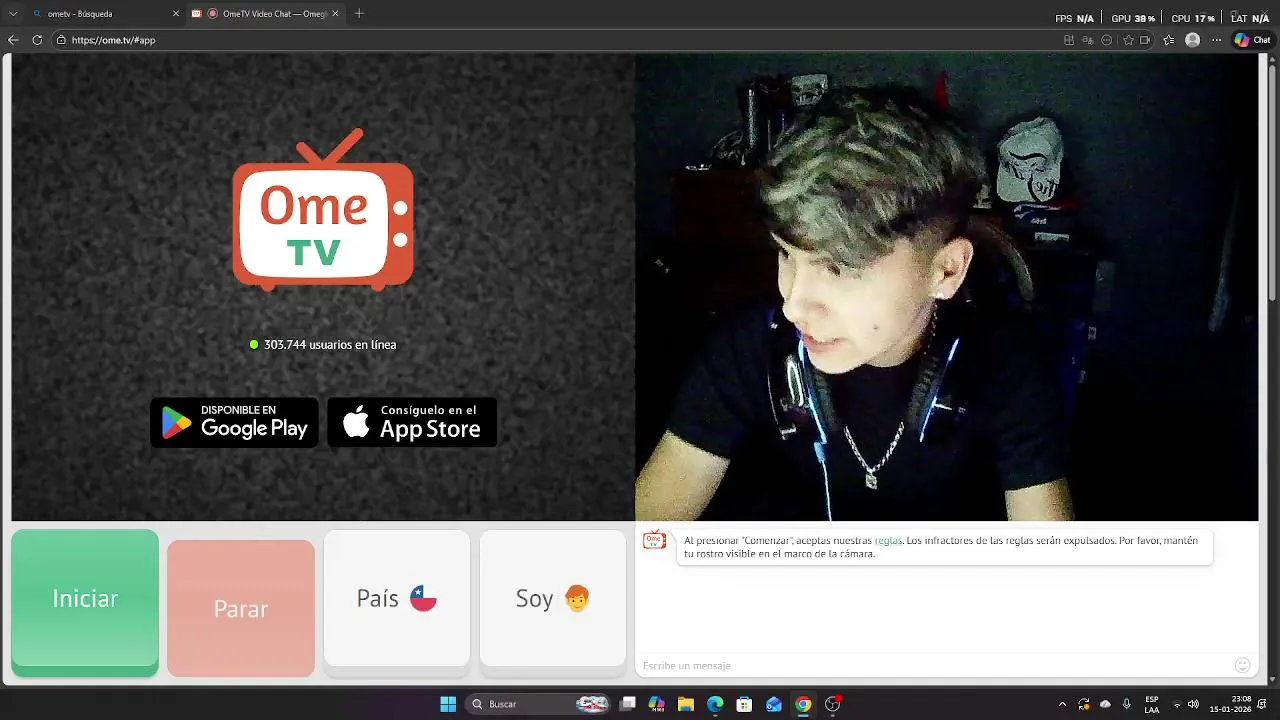Click the FPS N/A overlay reading
Image resolution: width=1280 pixels, height=720 pixels.
pyautogui.click(x=1075, y=18)
